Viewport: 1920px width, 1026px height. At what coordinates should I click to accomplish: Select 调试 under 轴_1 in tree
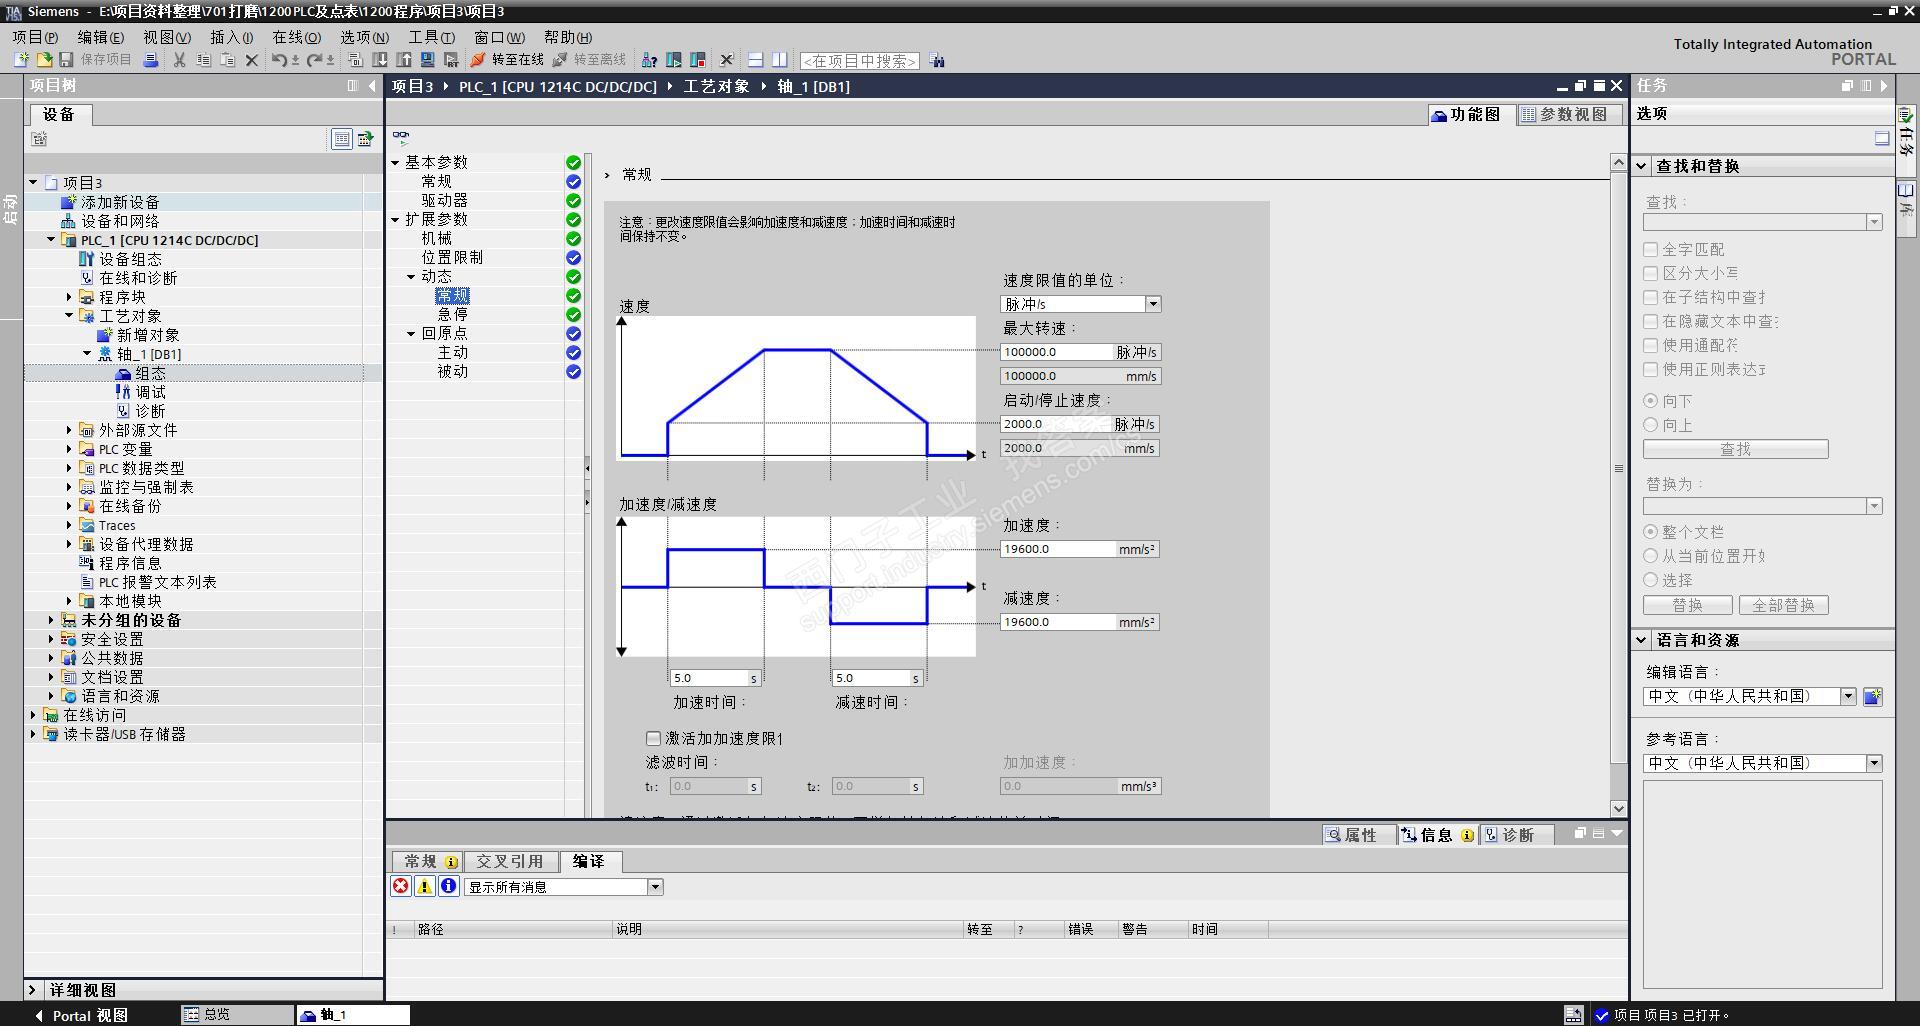click(x=151, y=392)
